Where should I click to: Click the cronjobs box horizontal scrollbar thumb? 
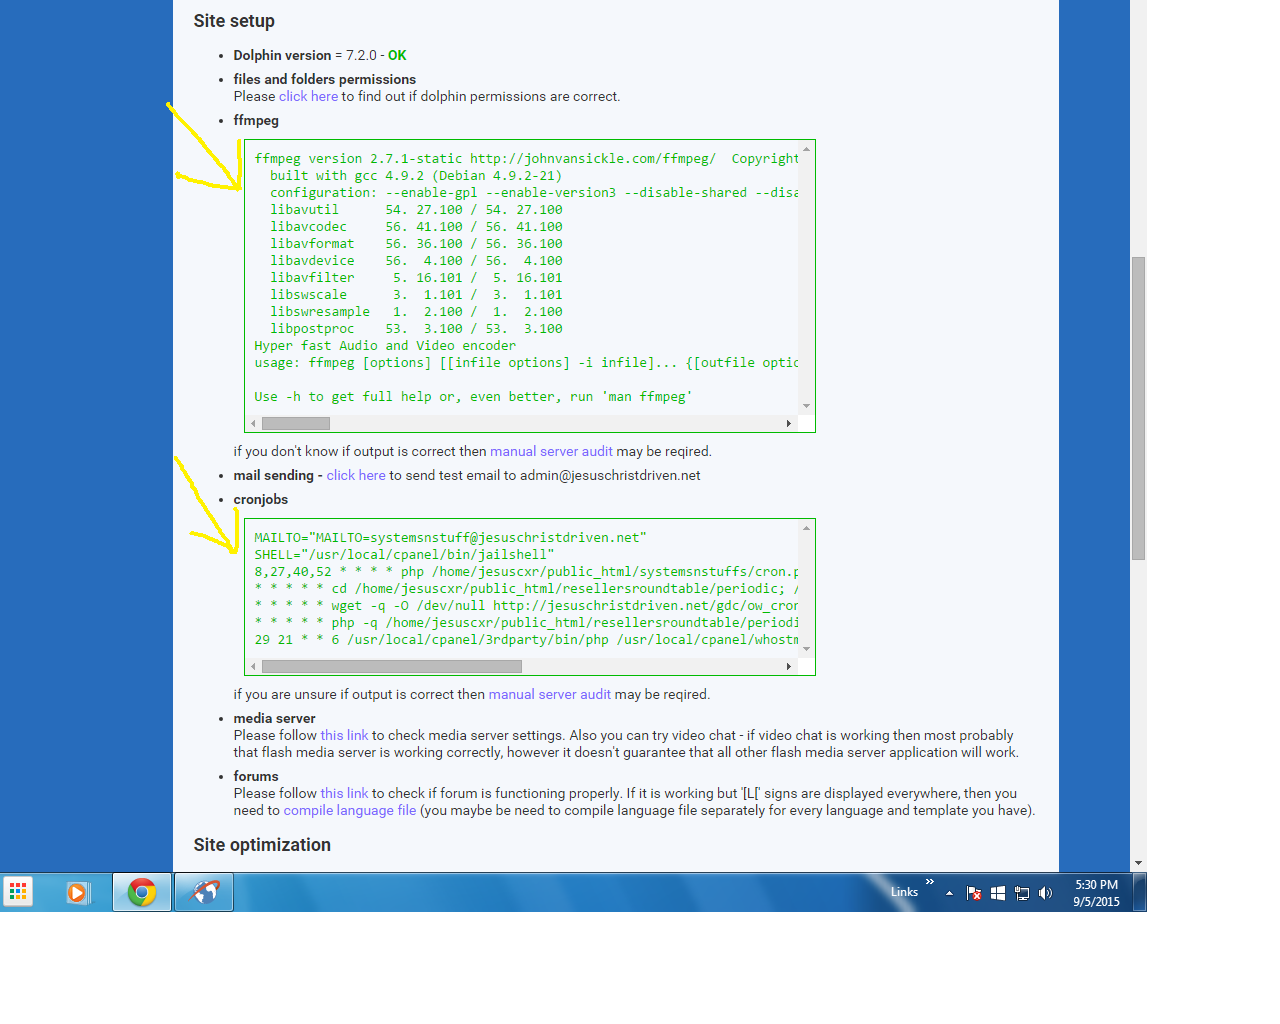coord(392,666)
